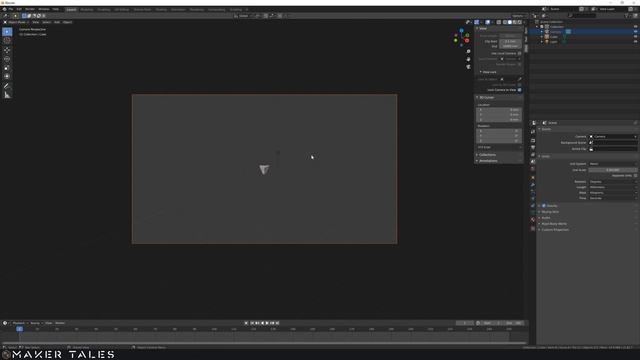Image resolution: width=640 pixels, height=360 pixels.
Task: Open the Render menu
Action: tap(30, 9)
